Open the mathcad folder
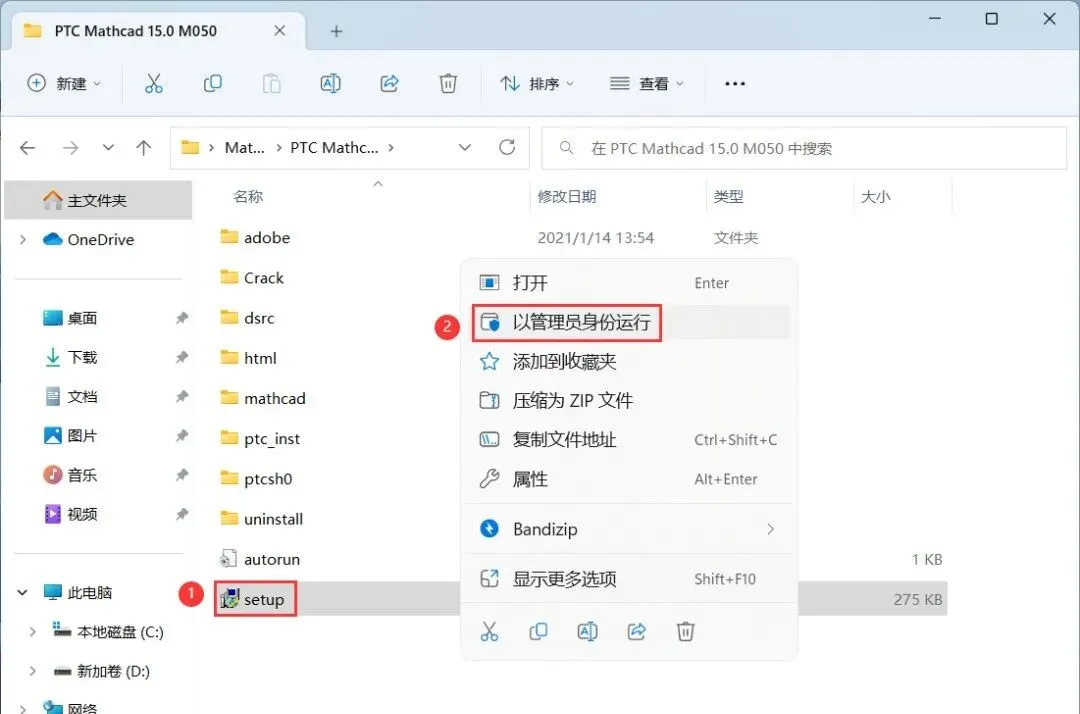The width and height of the screenshot is (1080, 714). tap(263, 398)
